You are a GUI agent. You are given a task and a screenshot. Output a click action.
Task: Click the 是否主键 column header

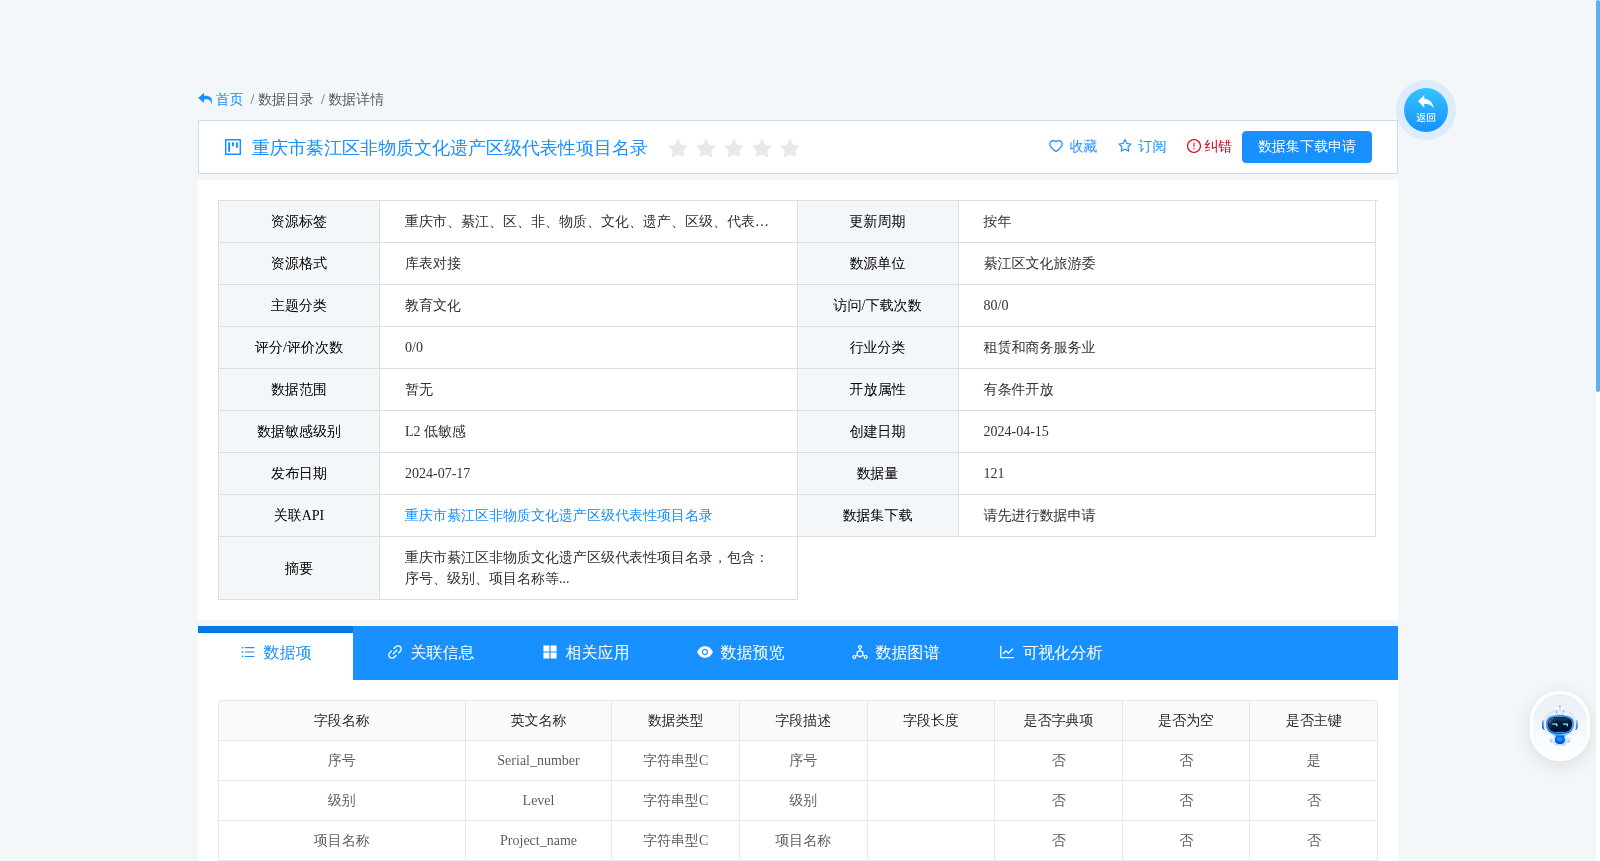click(x=1314, y=721)
